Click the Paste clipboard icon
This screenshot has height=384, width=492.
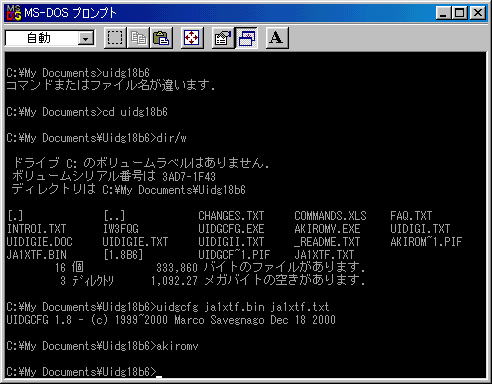coord(161,38)
